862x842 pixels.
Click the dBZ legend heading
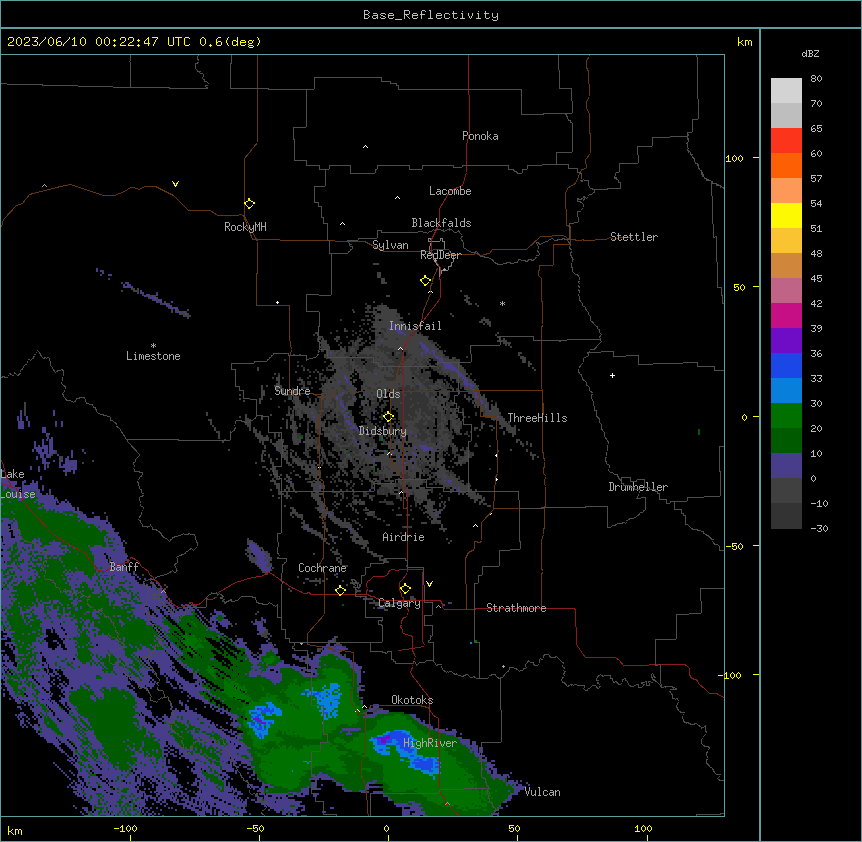tap(810, 53)
